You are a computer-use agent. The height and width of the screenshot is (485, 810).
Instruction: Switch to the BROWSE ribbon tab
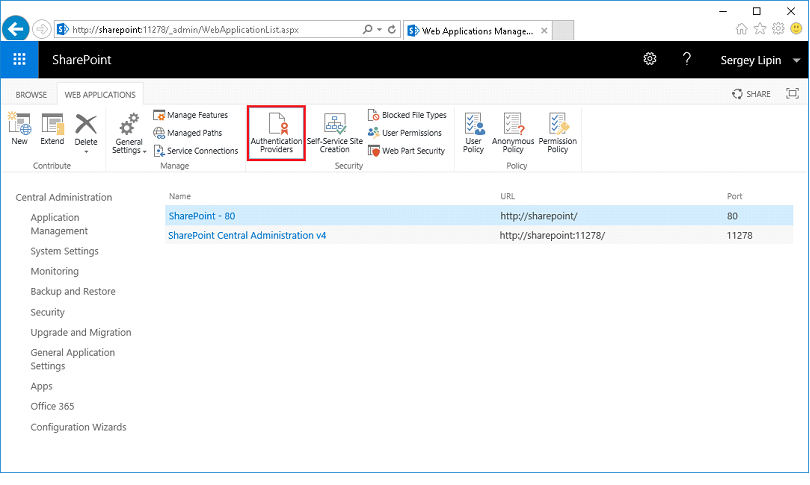click(x=31, y=94)
